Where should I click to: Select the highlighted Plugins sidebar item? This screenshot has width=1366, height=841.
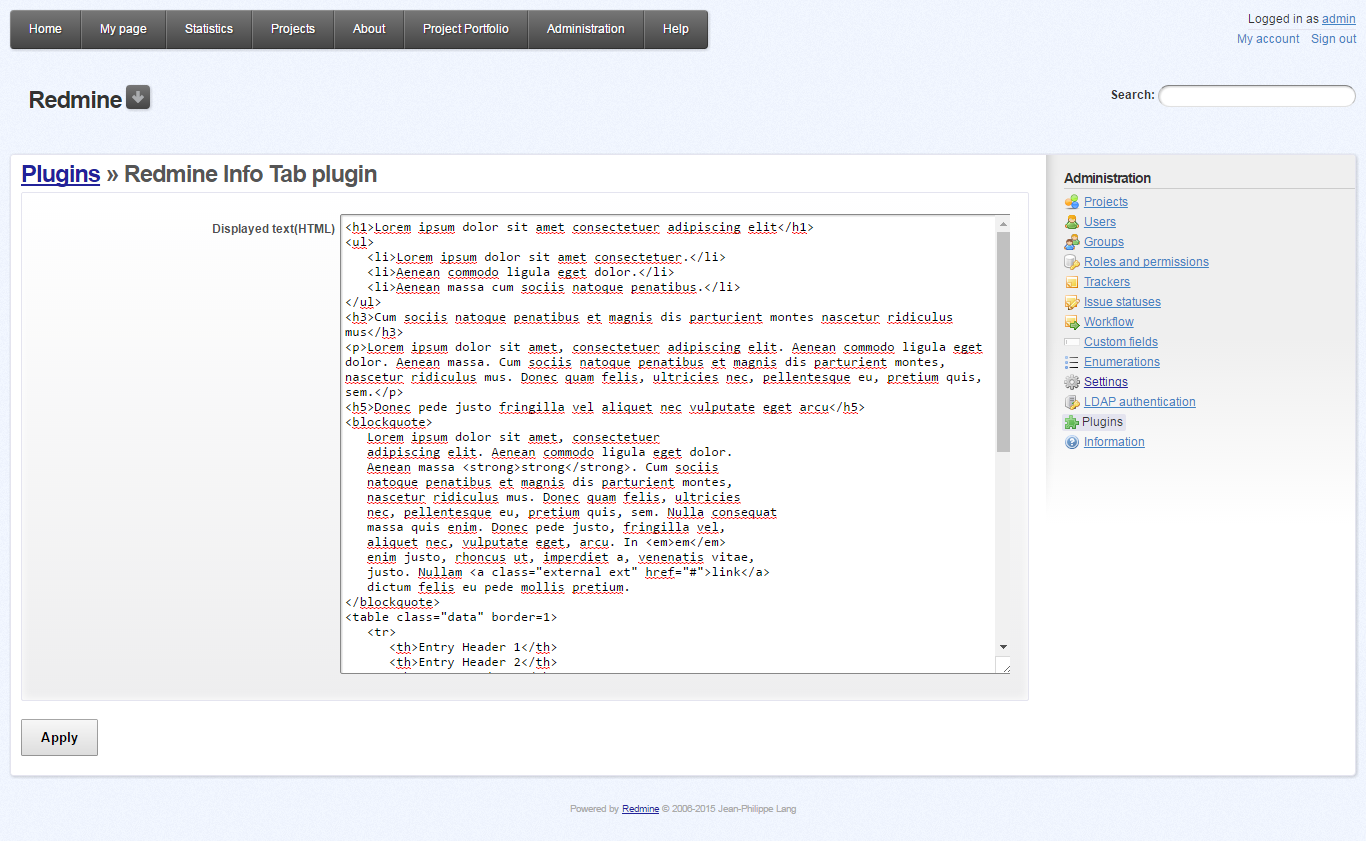[x=1094, y=422]
